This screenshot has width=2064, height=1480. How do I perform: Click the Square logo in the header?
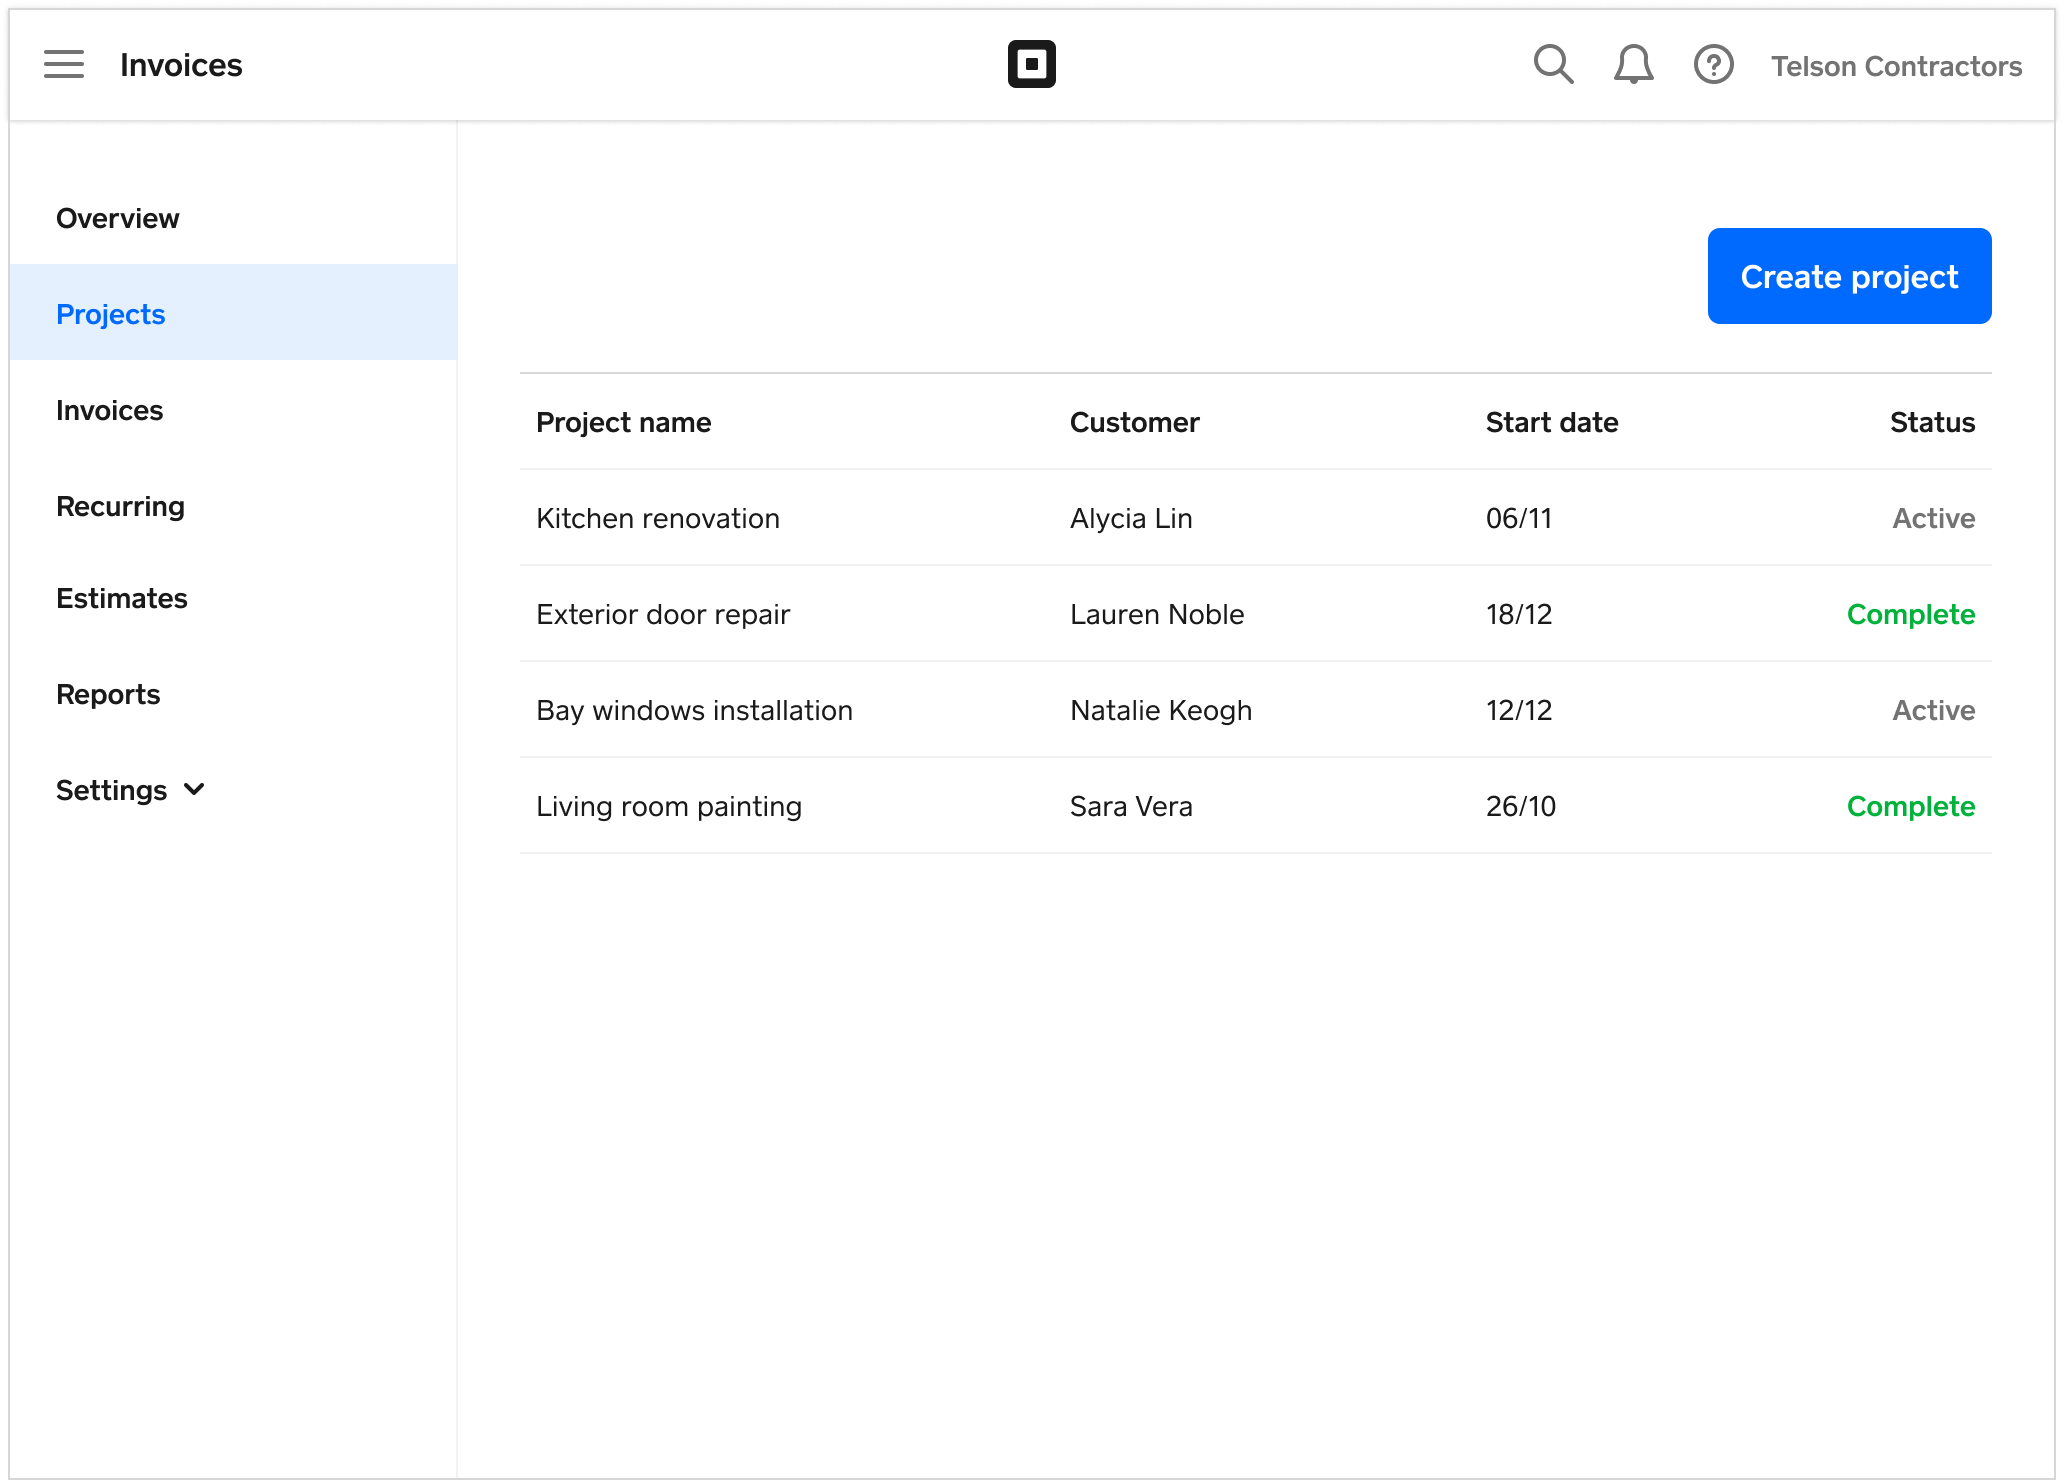pos(1032,63)
